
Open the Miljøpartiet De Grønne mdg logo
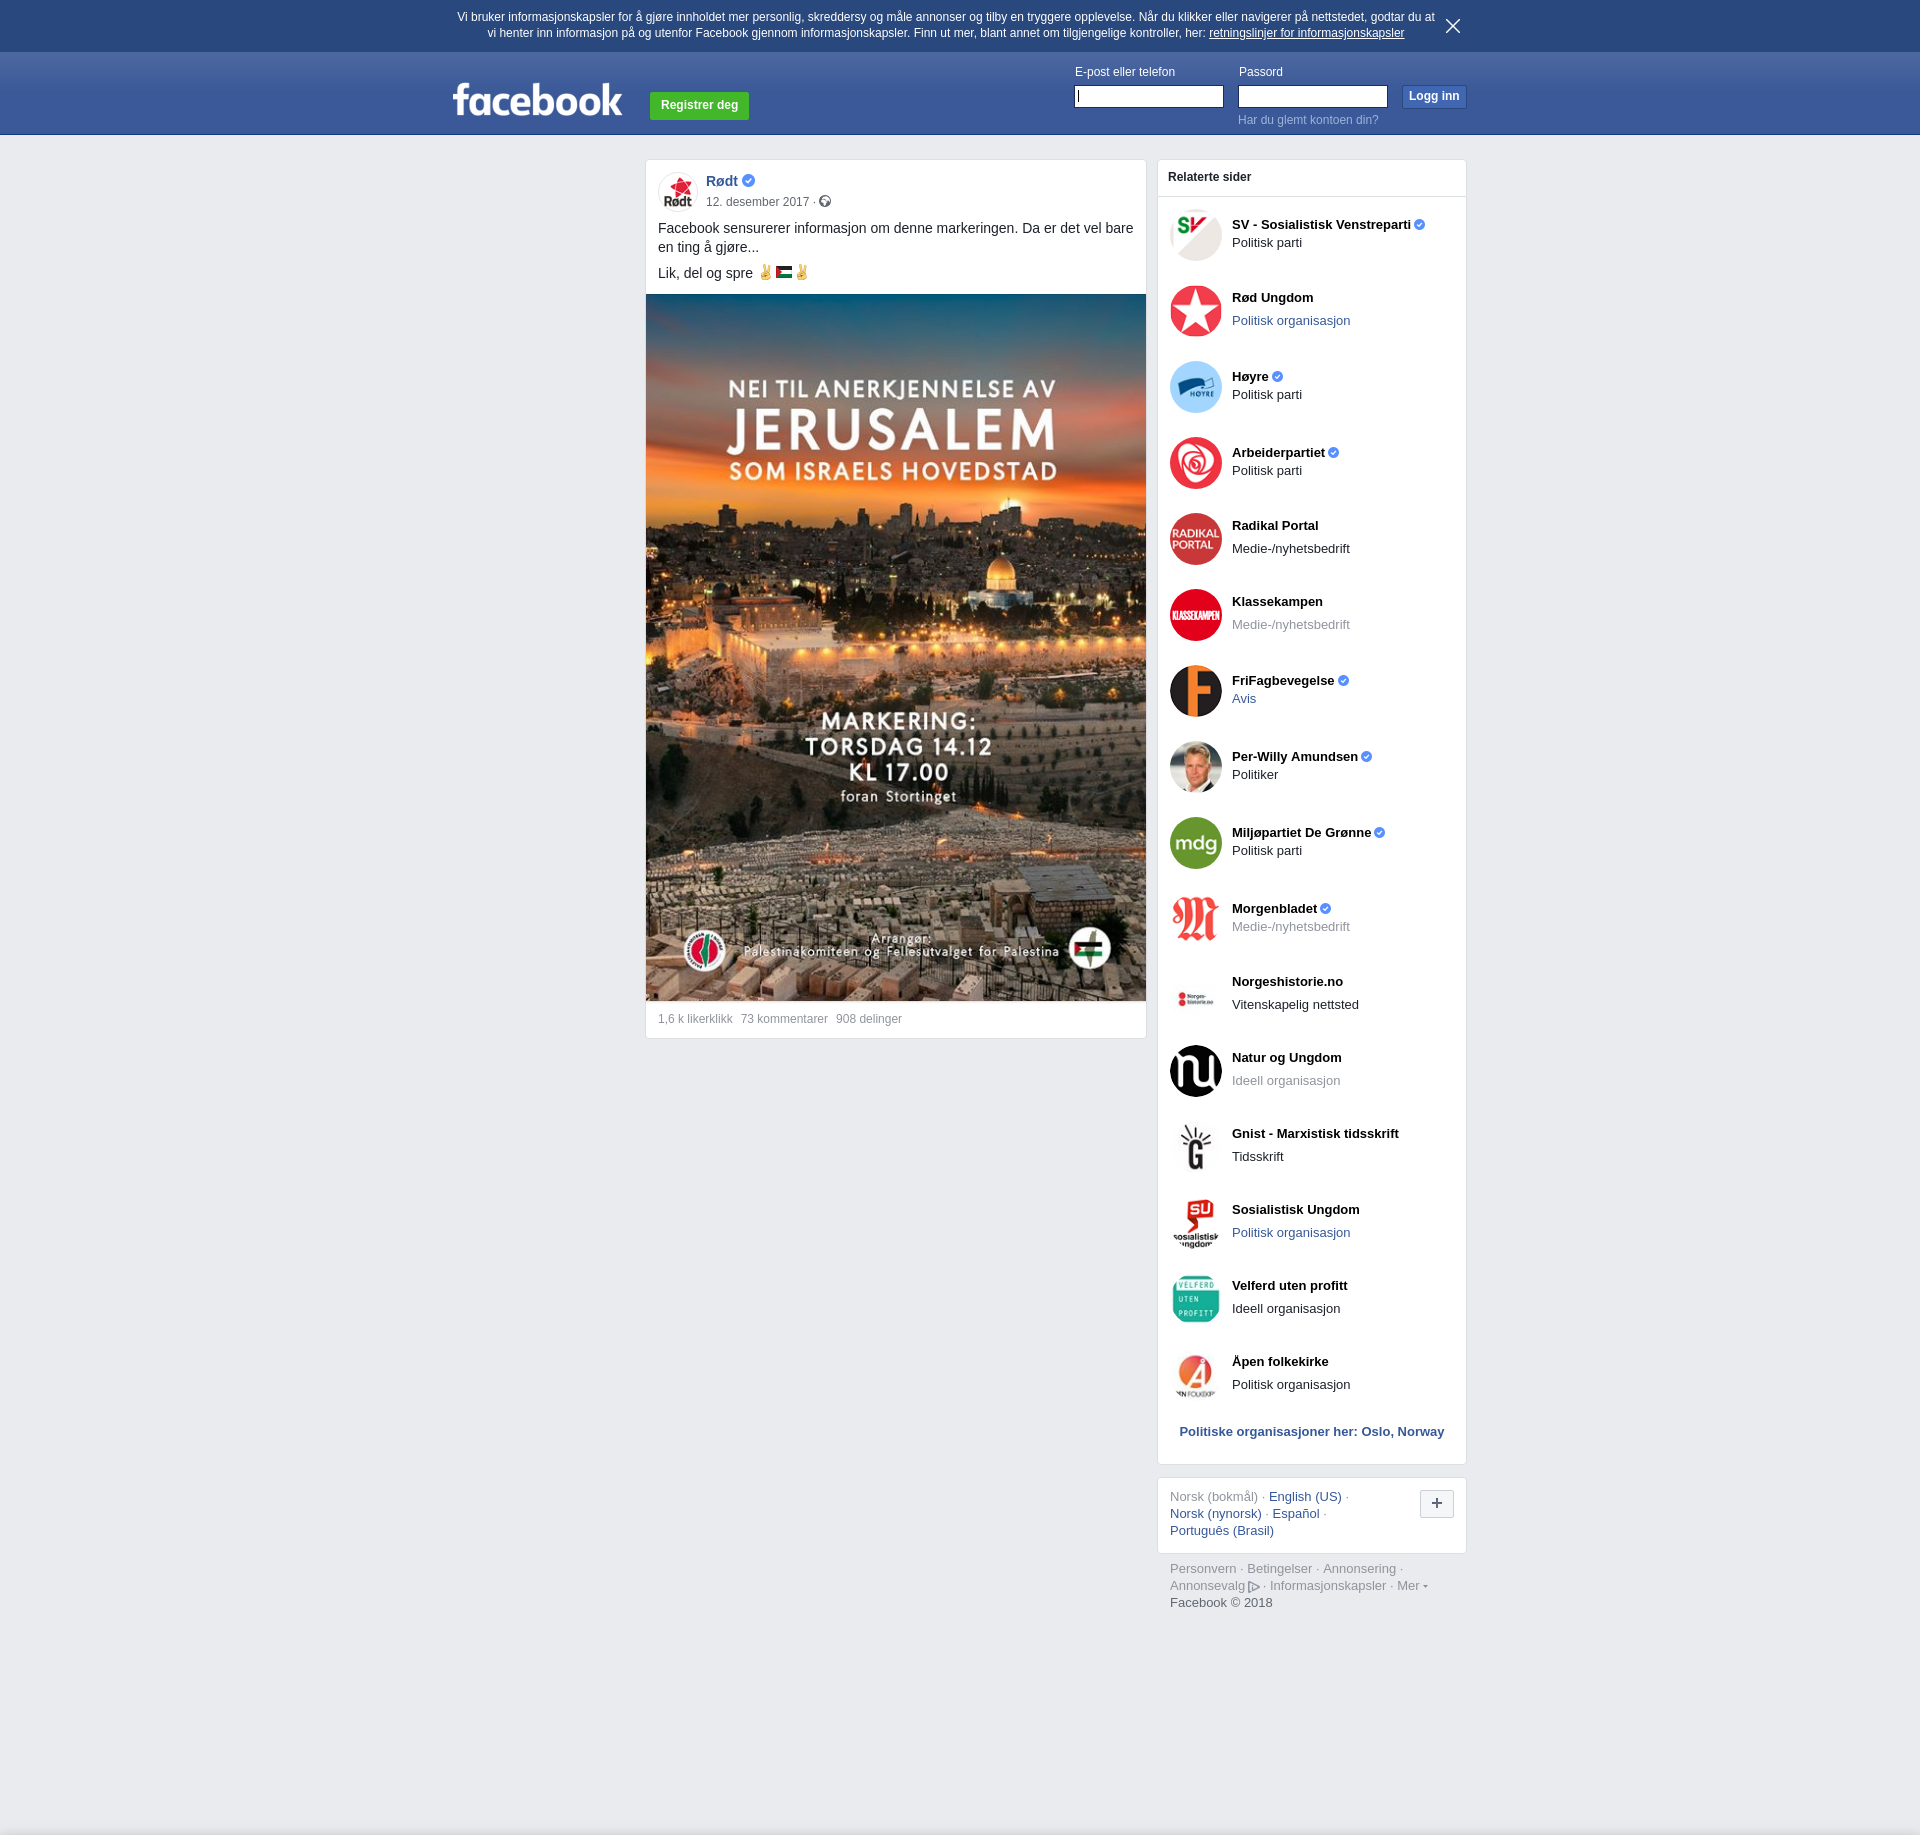(1196, 843)
